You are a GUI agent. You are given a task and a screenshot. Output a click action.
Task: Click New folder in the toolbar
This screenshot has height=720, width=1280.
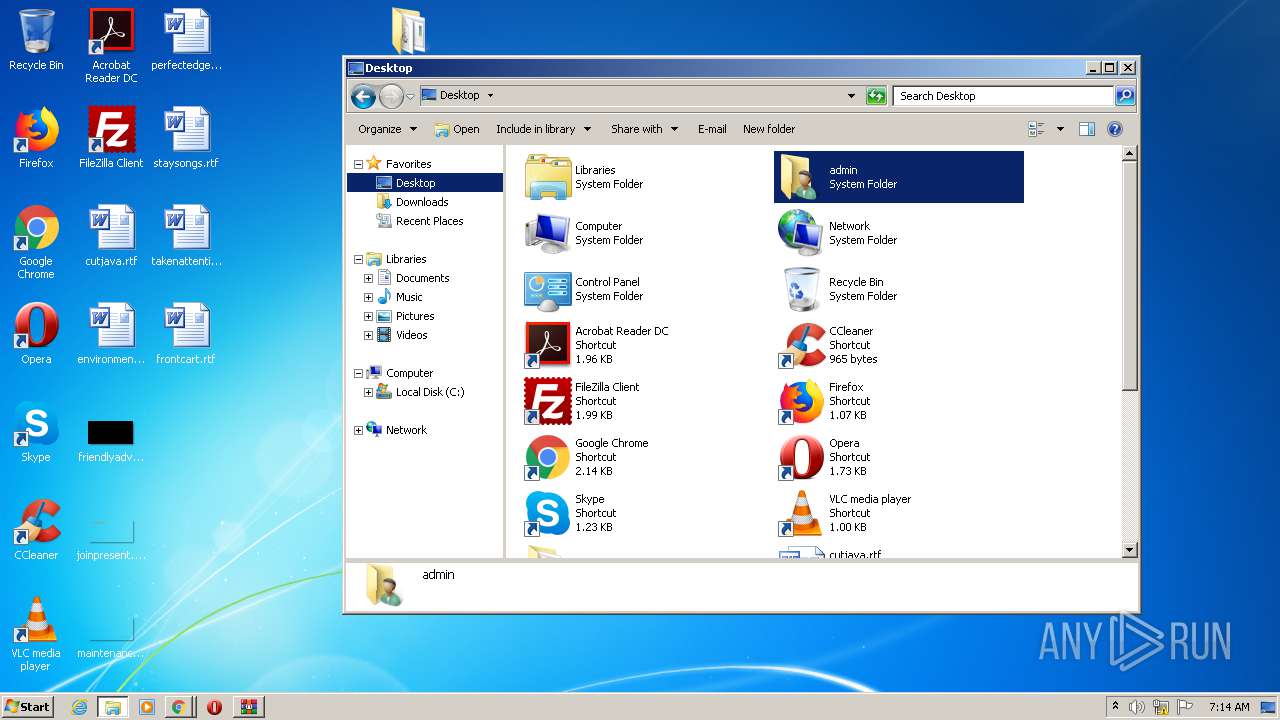[x=769, y=129]
